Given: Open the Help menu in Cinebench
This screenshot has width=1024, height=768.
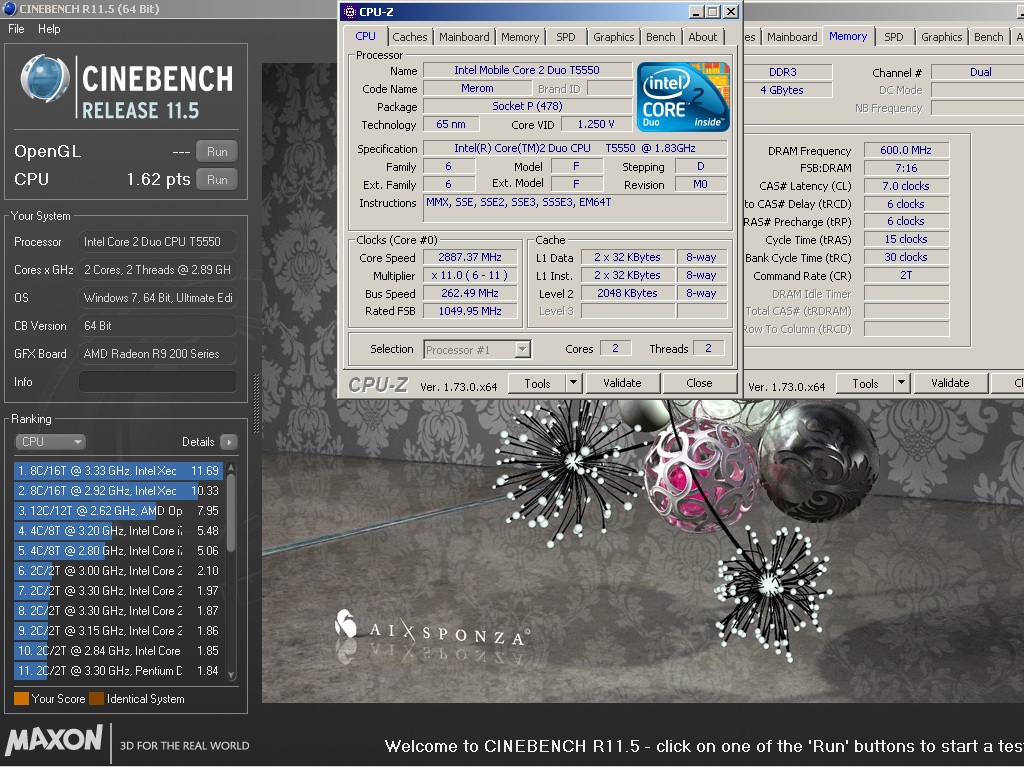Looking at the screenshot, I should click(x=49, y=29).
